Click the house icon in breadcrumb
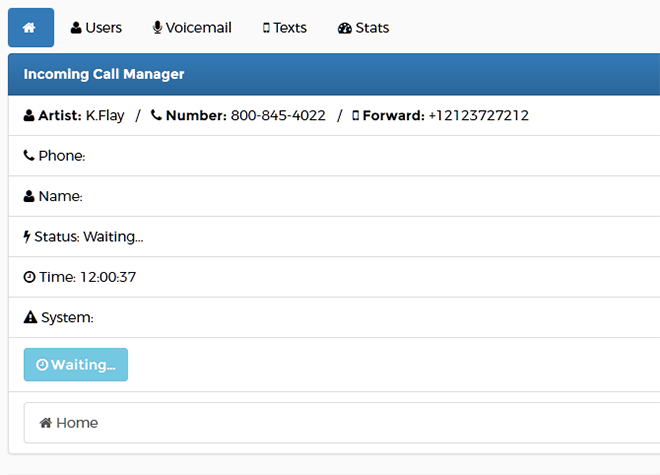Screen dimensions: 660x475 (46, 422)
